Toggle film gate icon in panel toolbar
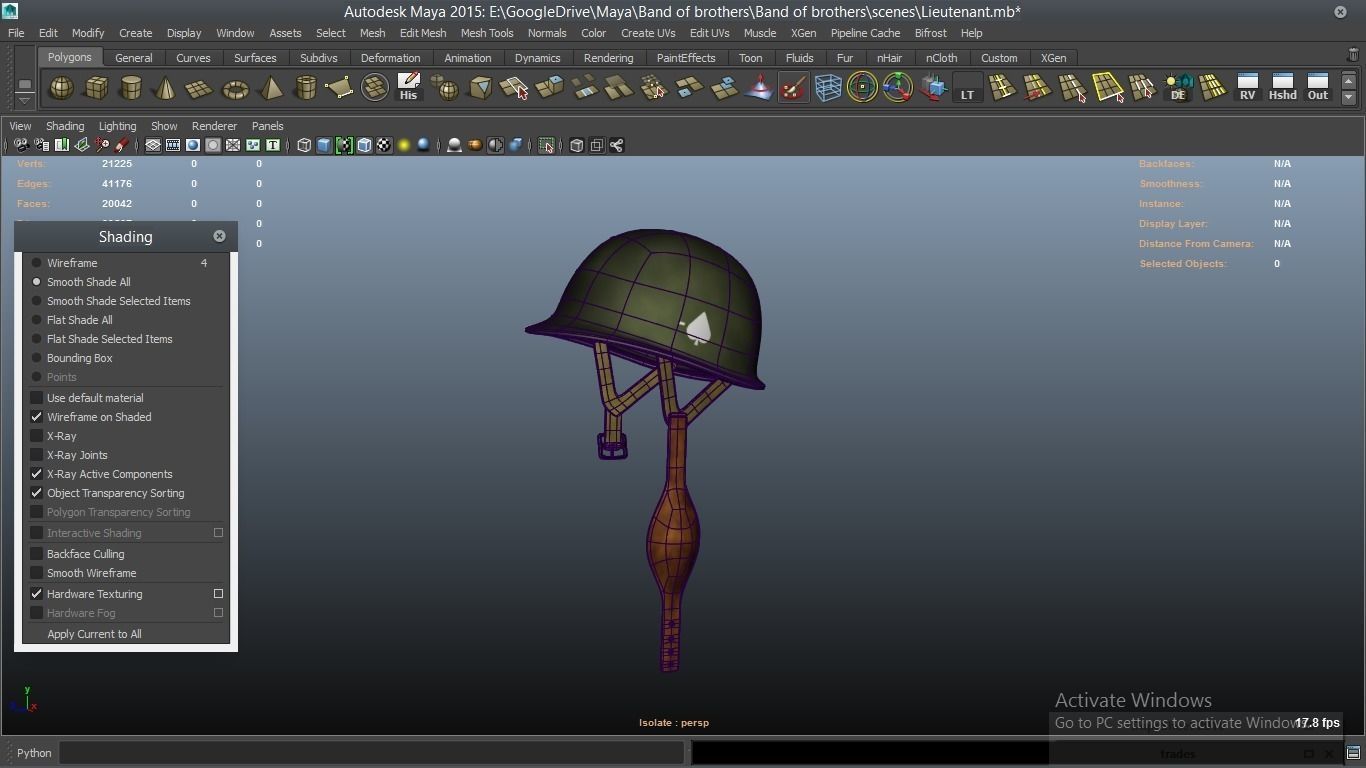Image resolution: width=1366 pixels, height=768 pixels. (x=173, y=146)
